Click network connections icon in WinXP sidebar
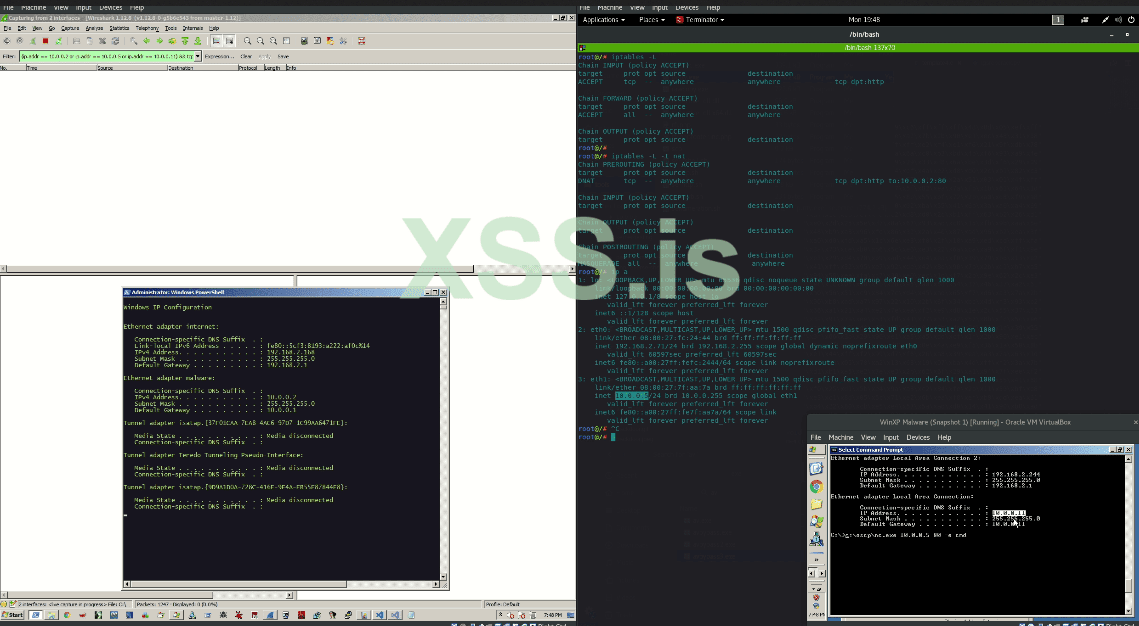 (x=816, y=538)
